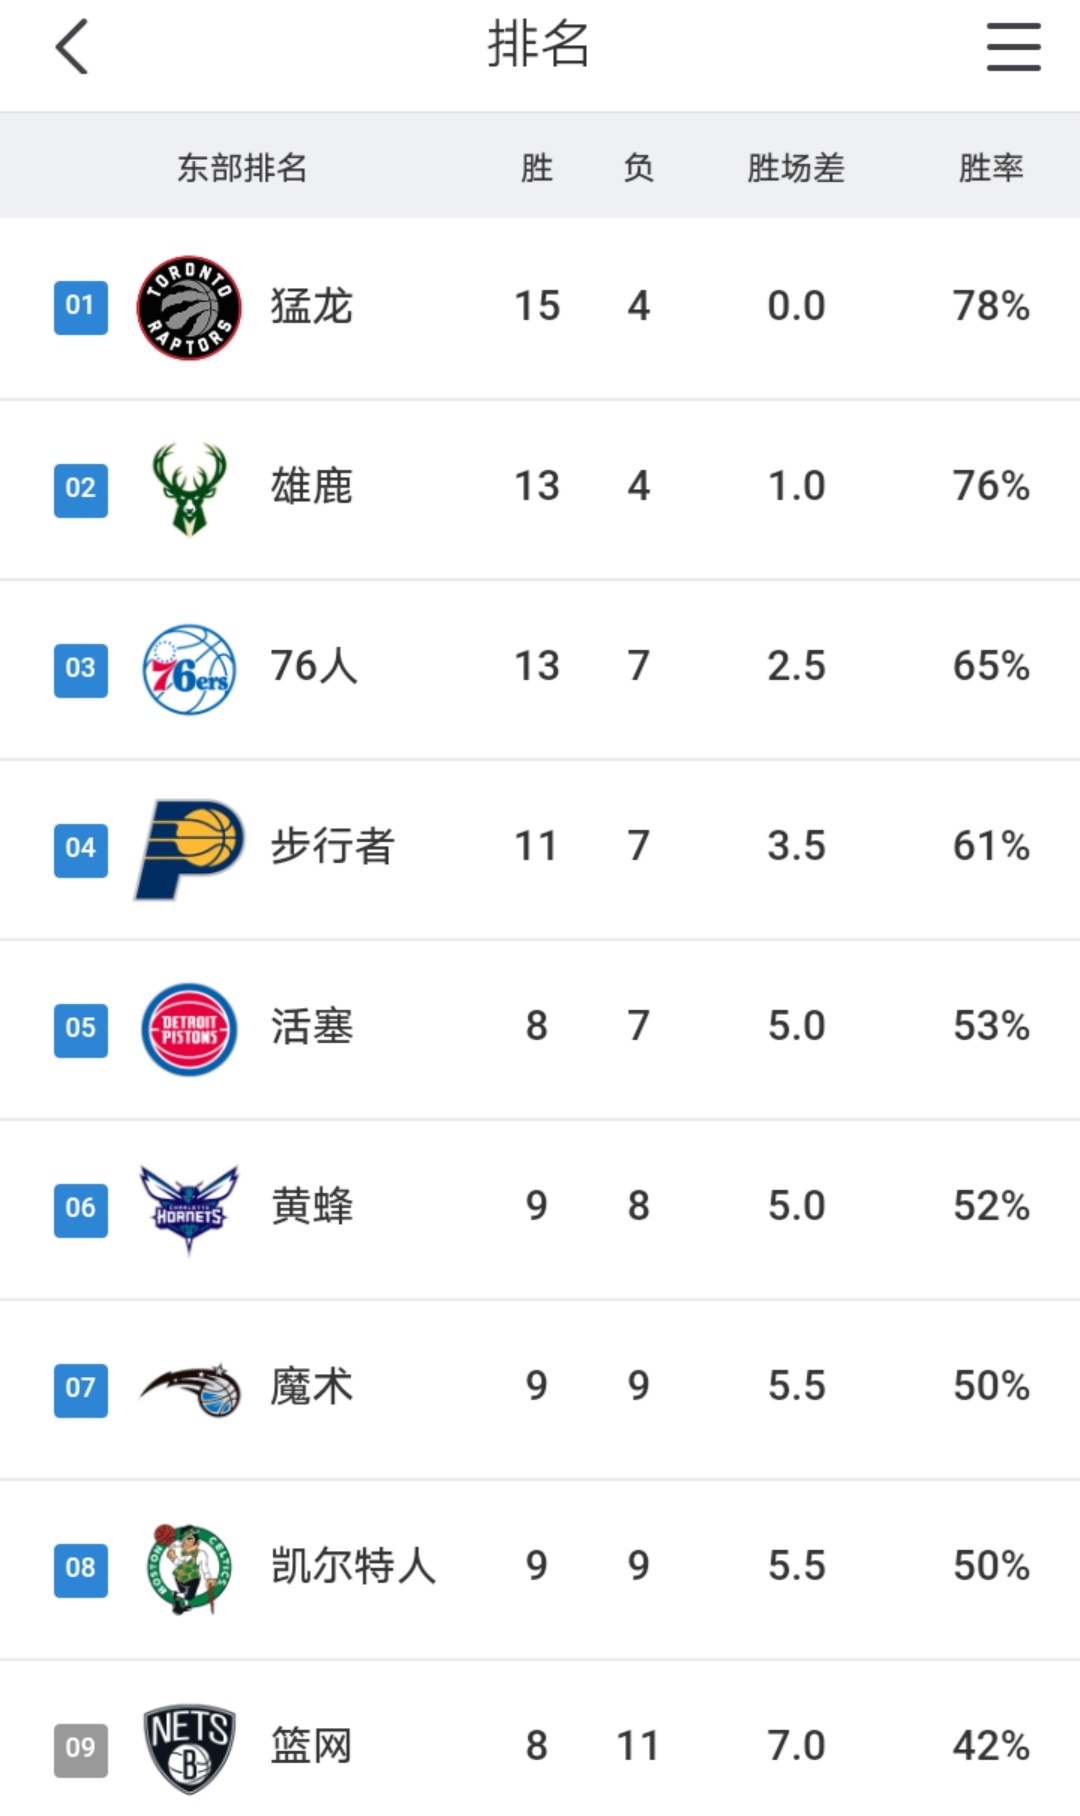Select the 东部排名 column header
Image resolution: width=1080 pixels, height=1816 pixels.
[242, 167]
